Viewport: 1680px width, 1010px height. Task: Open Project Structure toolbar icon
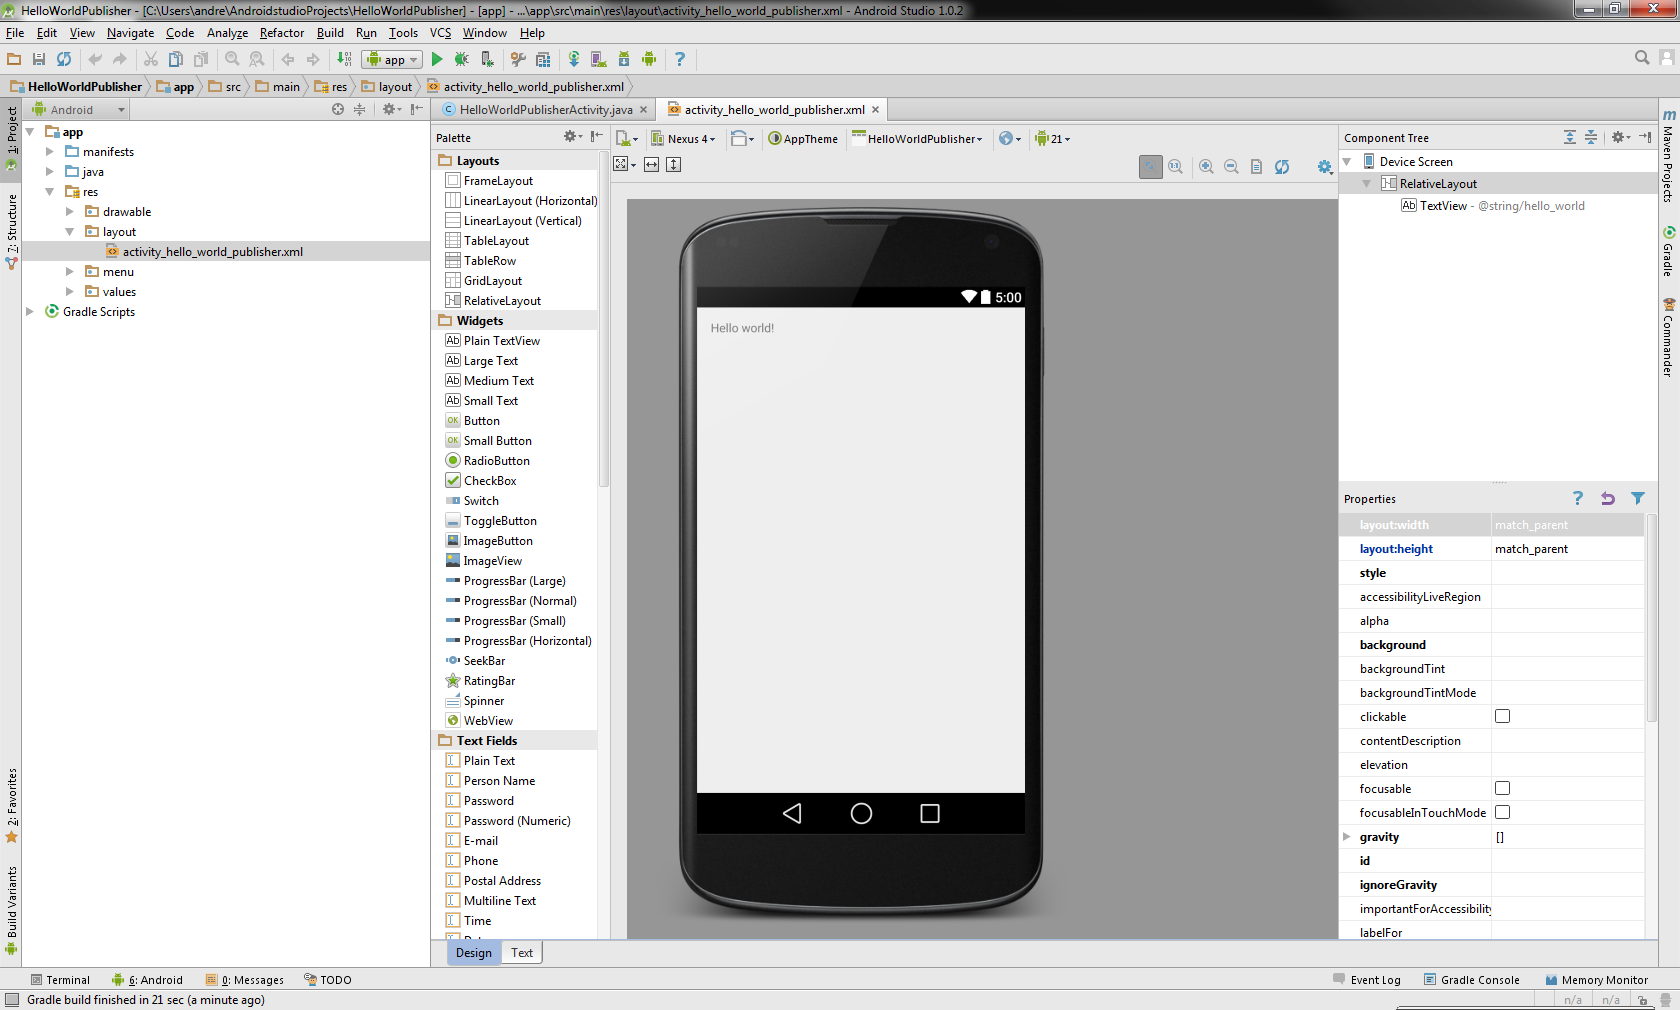coord(543,59)
